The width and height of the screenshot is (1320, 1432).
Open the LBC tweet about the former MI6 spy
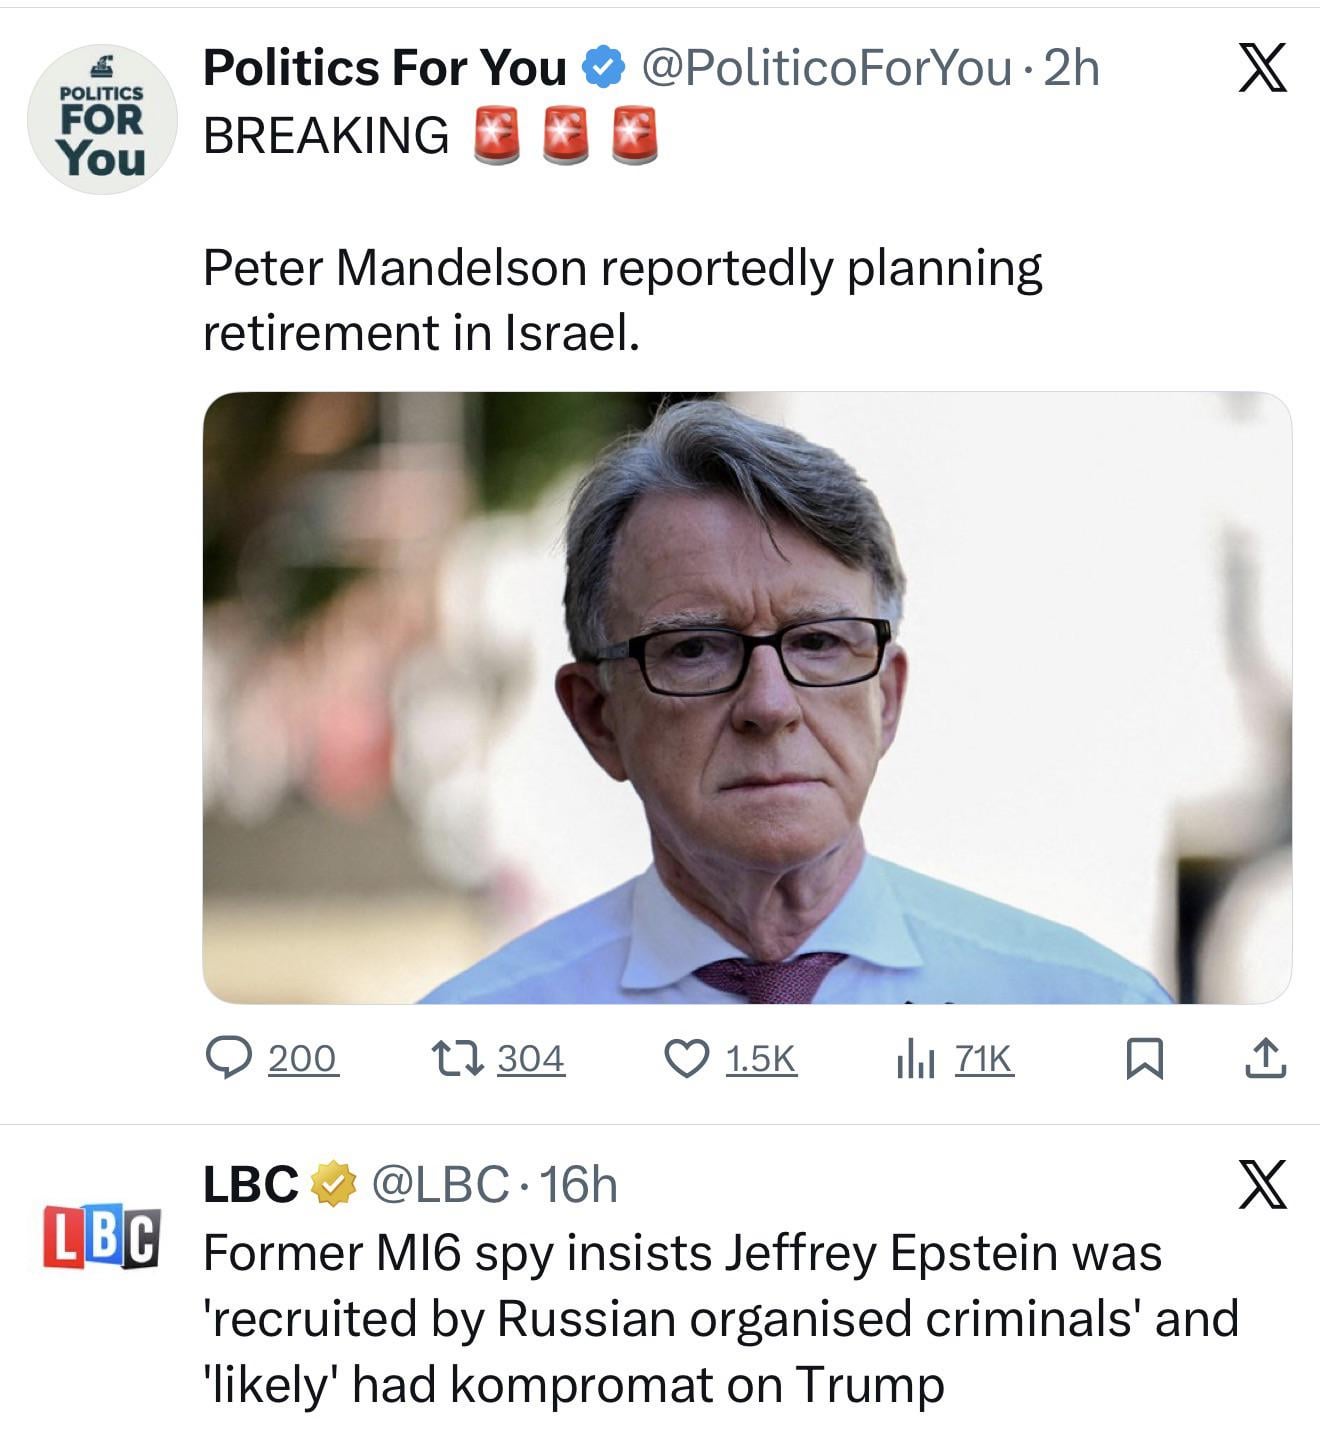tap(720, 1318)
